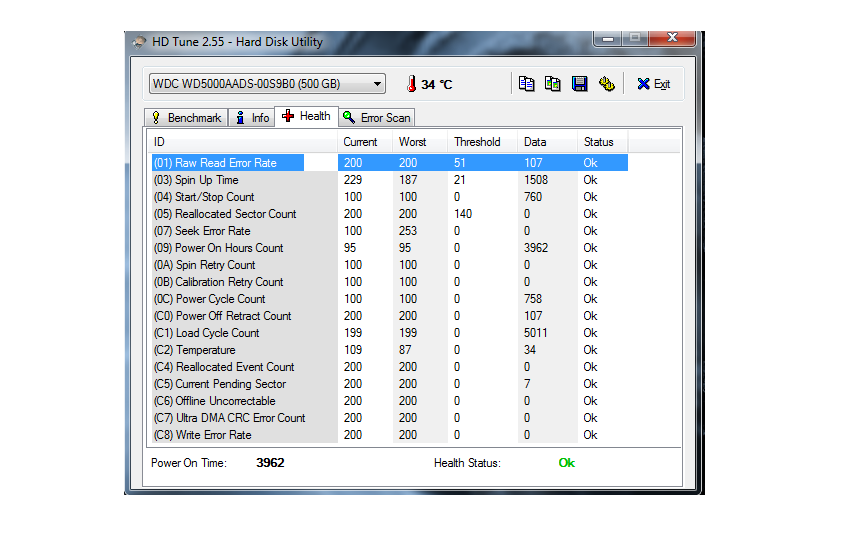
Task: Select the (03) Spin Up Time row
Action: pos(390,180)
